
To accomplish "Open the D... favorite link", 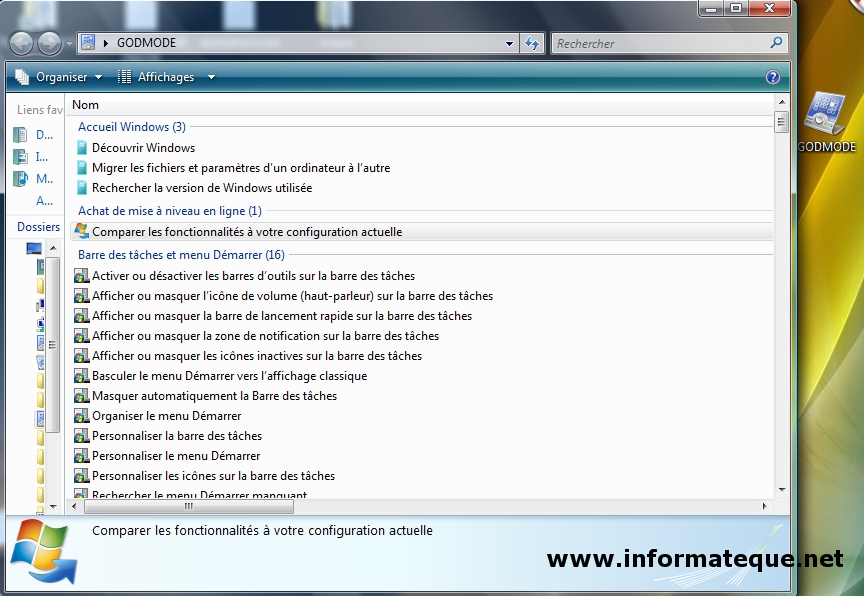I will click(44, 134).
